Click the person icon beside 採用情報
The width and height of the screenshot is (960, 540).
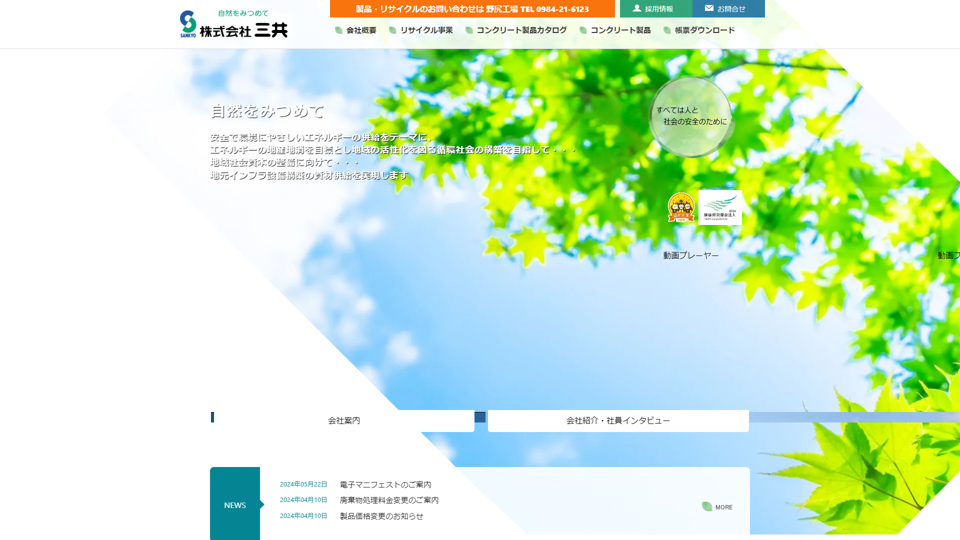[x=637, y=9]
